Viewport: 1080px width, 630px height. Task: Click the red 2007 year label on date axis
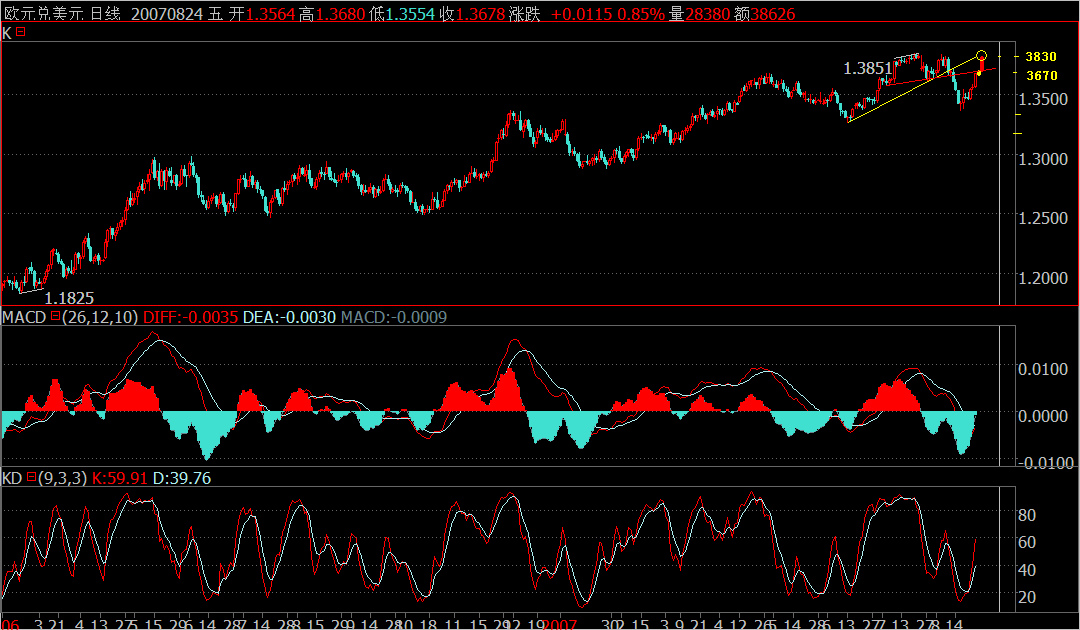coord(559,624)
